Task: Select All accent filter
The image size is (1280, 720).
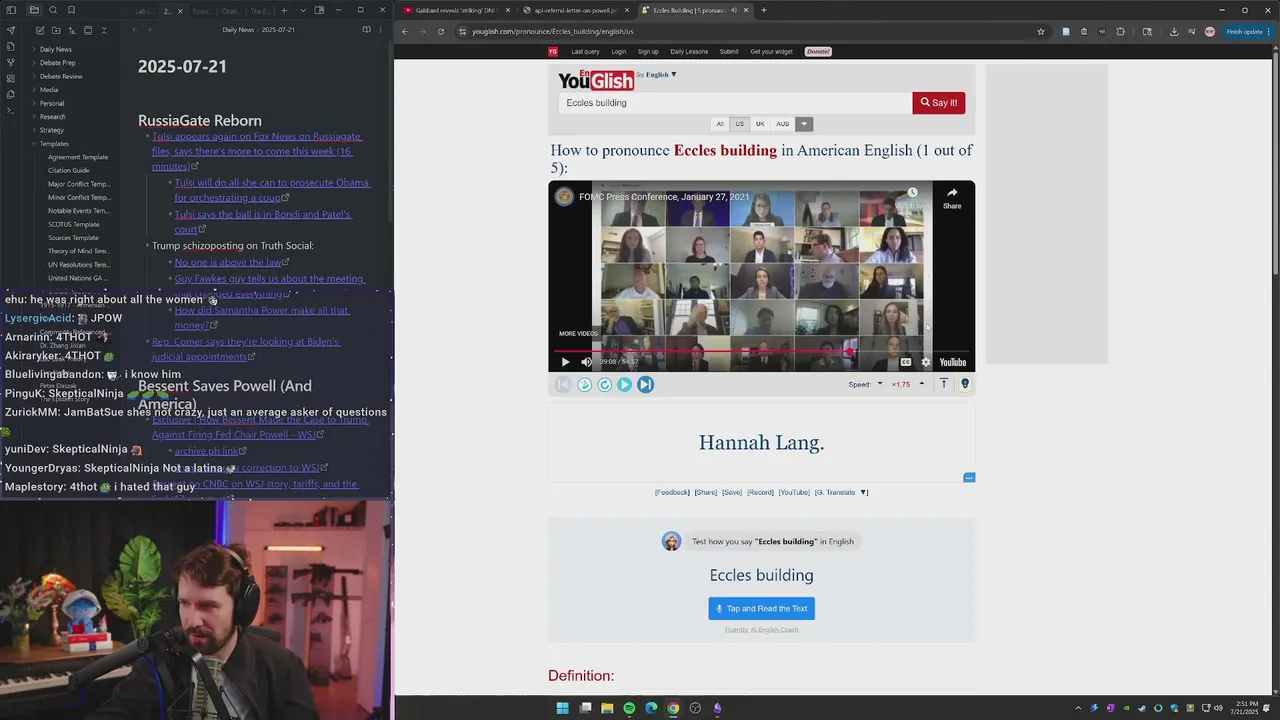Action: coord(719,124)
